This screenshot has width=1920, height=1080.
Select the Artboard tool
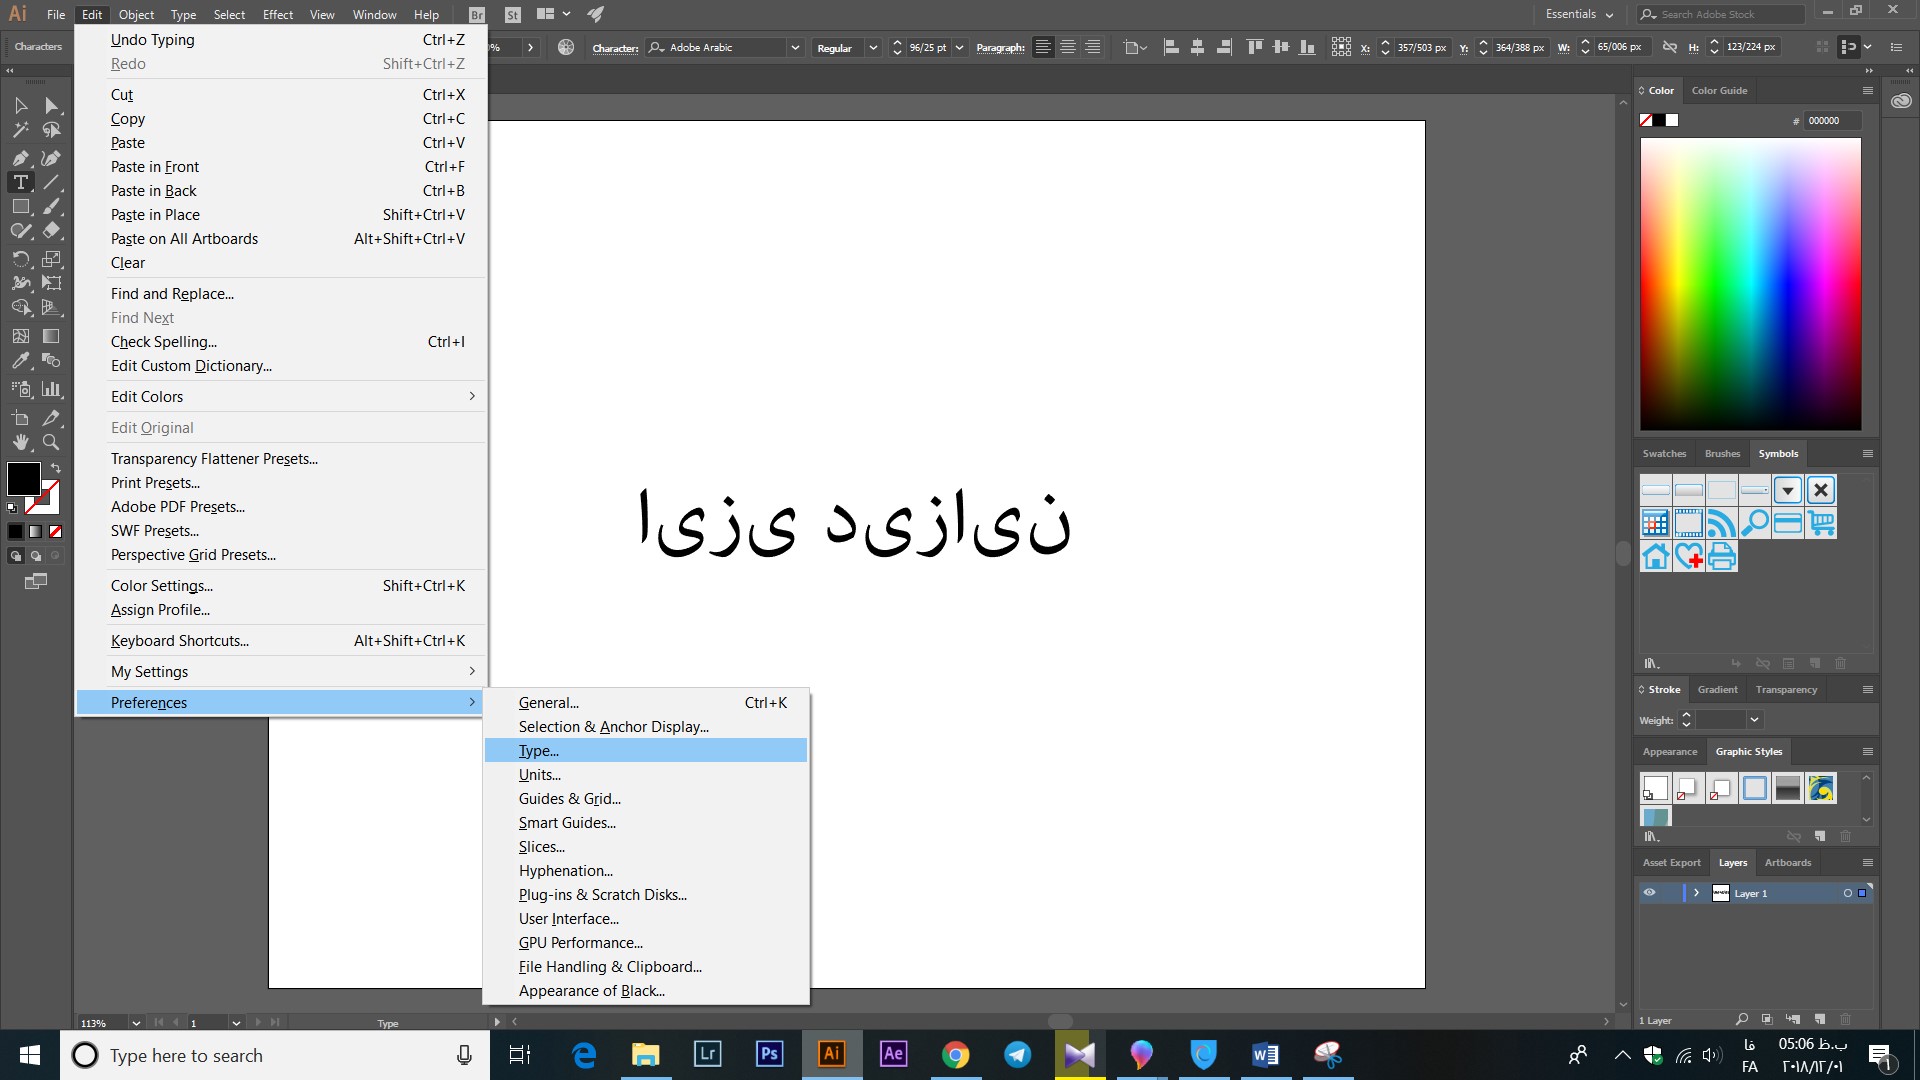coord(20,418)
